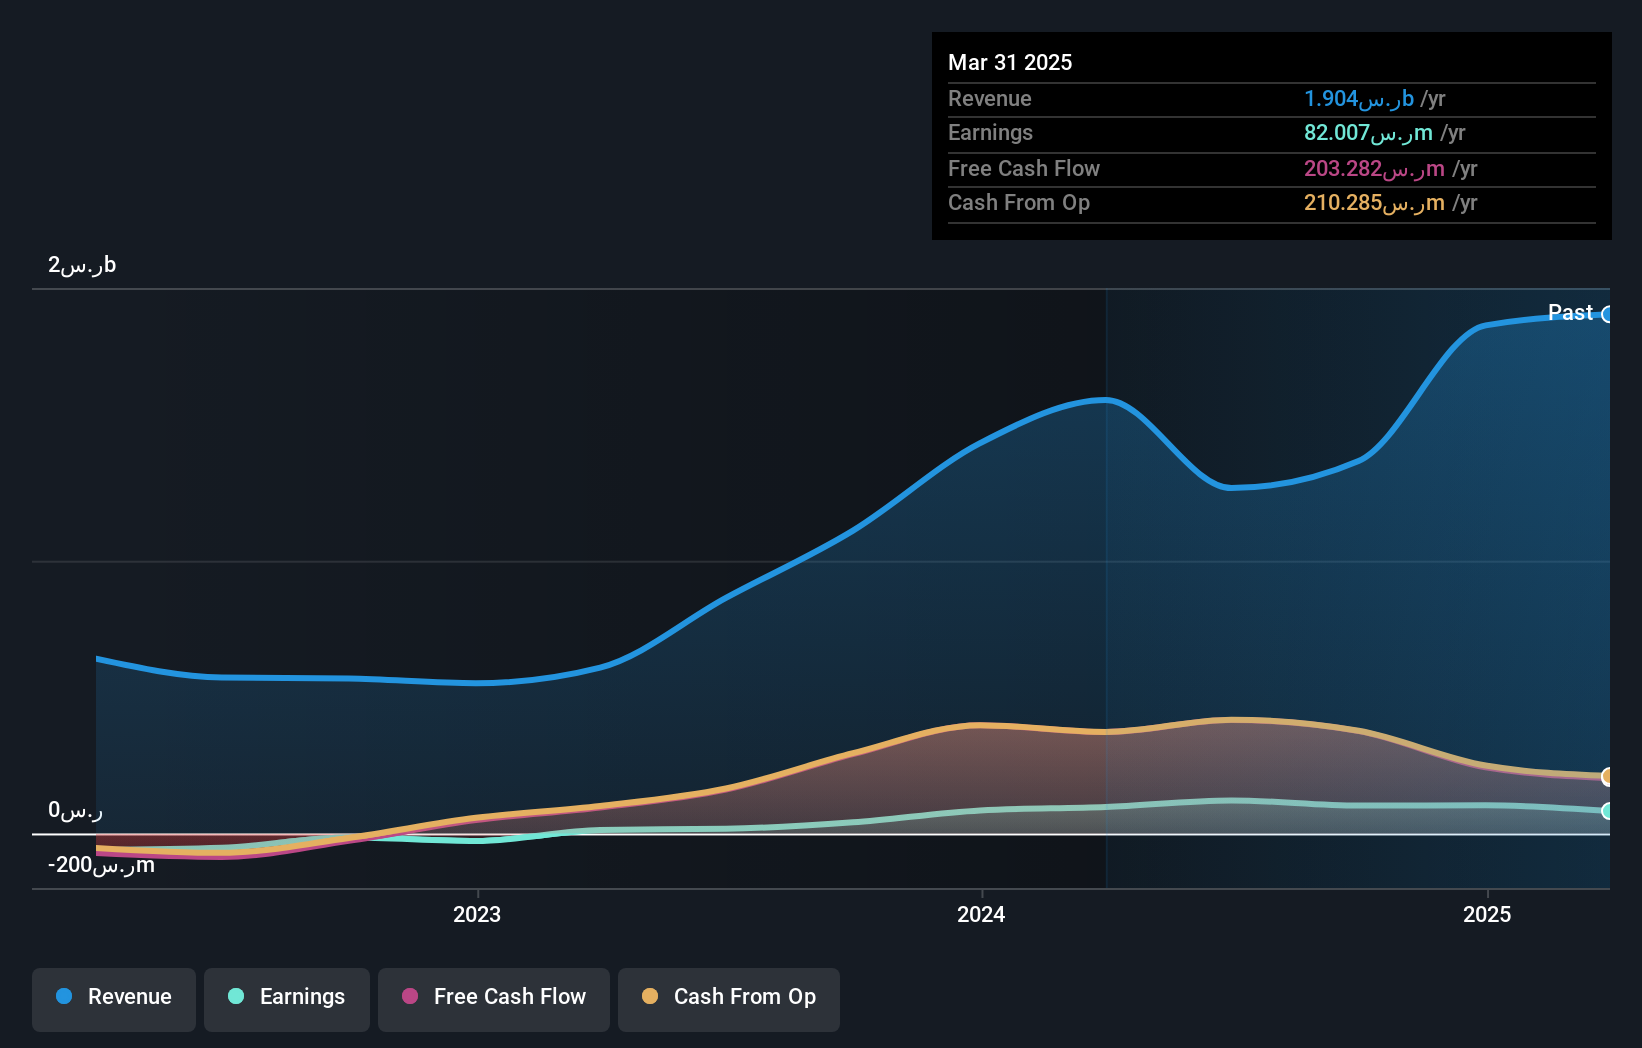The height and width of the screenshot is (1048, 1642).
Task: Click the -200m y-axis label
Action: coord(101,865)
